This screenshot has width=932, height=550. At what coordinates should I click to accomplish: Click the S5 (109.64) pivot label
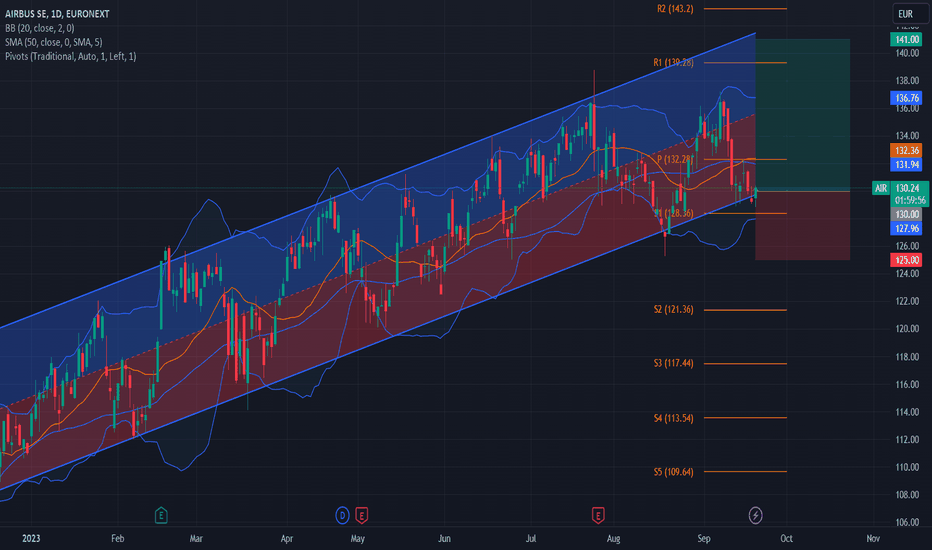click(673, 472)
